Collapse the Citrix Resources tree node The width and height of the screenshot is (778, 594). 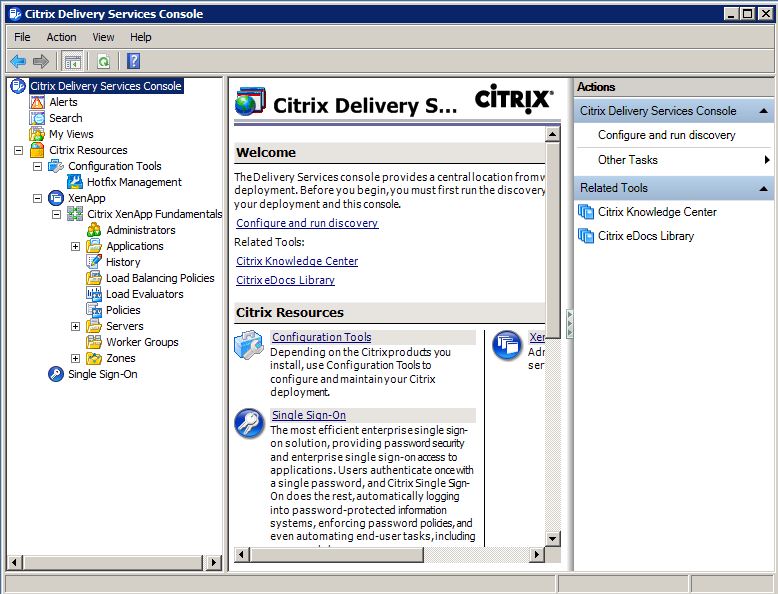pos(19,150)
